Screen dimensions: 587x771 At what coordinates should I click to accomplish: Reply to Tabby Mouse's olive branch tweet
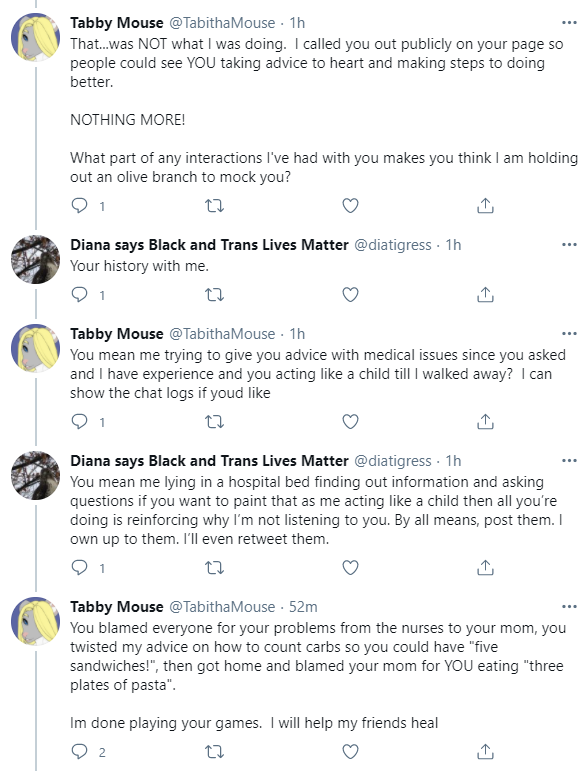pyautogui.click(x=80, y=206)
